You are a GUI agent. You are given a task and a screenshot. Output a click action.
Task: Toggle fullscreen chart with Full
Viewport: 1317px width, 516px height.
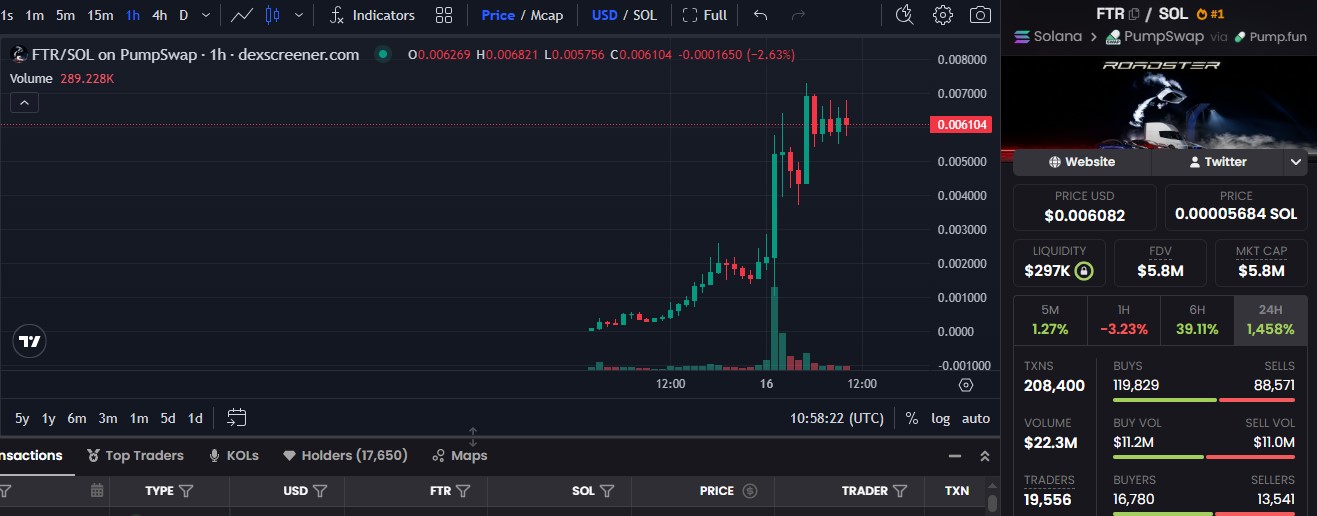click(704, 15)
